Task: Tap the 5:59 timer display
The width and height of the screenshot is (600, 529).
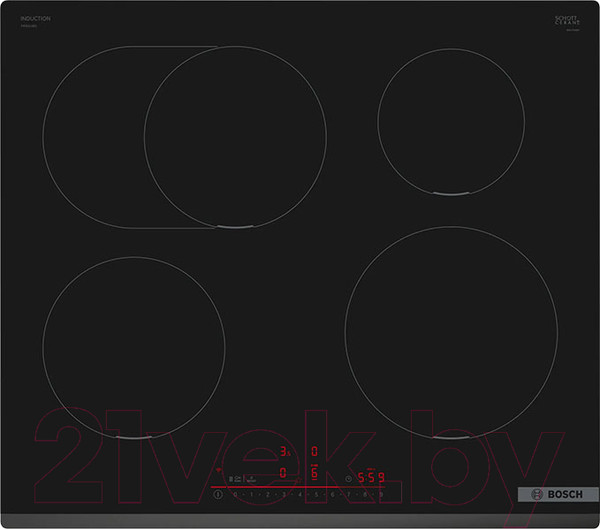Action: coord(371,477)
